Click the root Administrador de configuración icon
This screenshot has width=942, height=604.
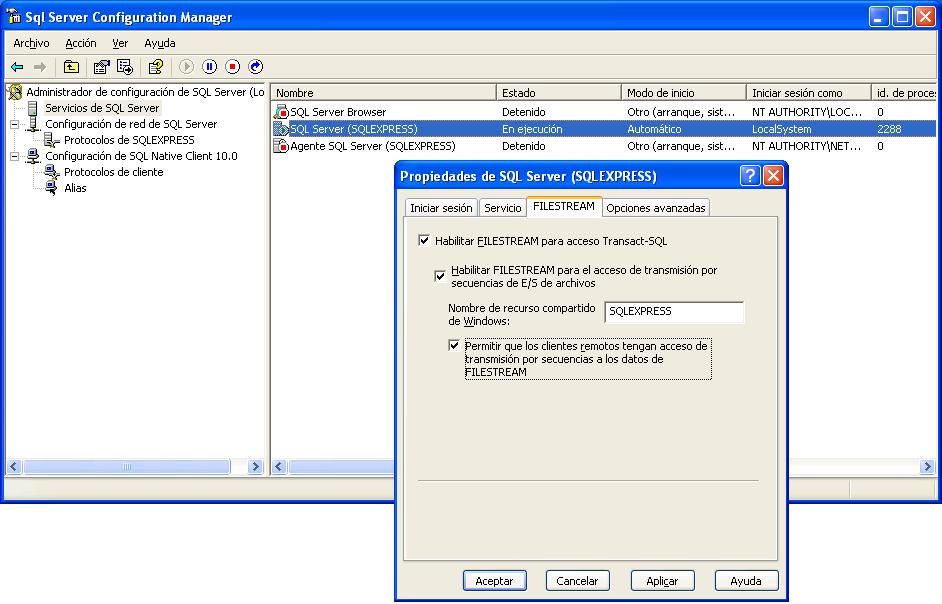coord(15,92)
